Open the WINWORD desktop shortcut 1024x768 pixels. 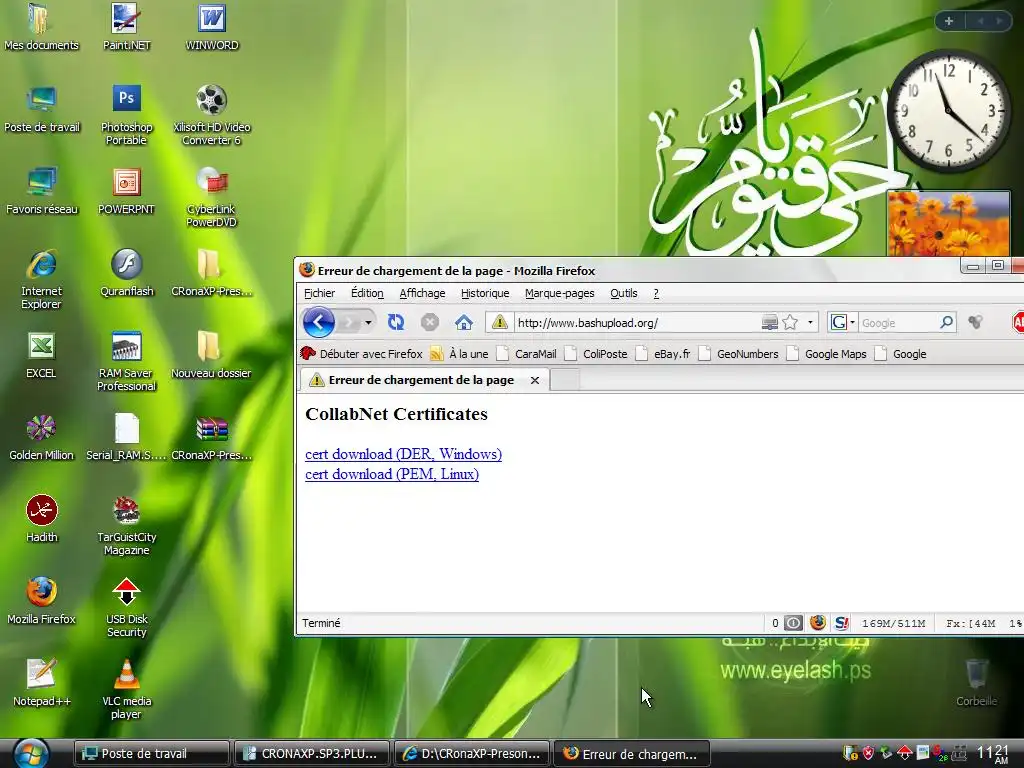point(212,27)
